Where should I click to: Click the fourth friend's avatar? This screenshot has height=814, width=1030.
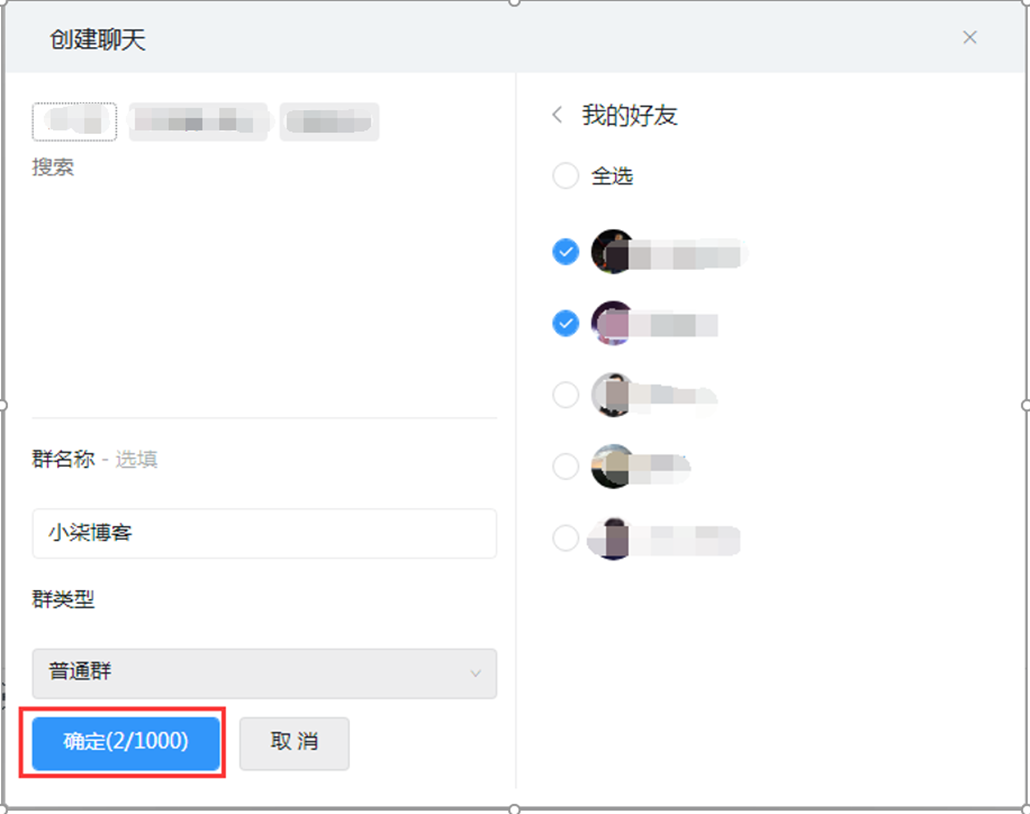(612, 466)
